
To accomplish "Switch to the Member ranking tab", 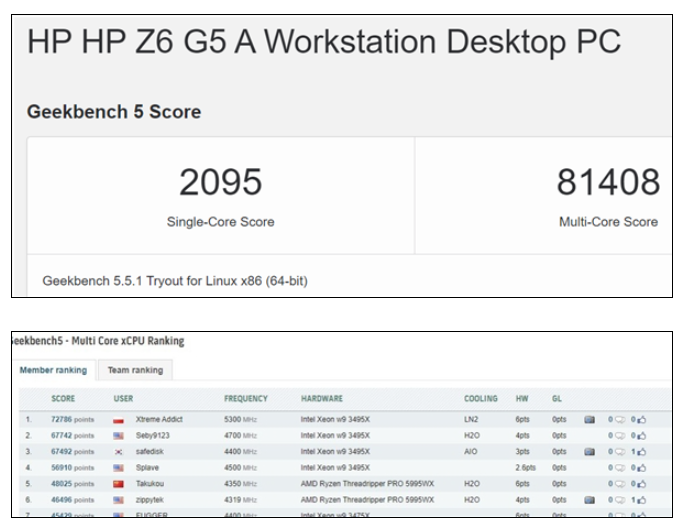I will coord(53,371).
